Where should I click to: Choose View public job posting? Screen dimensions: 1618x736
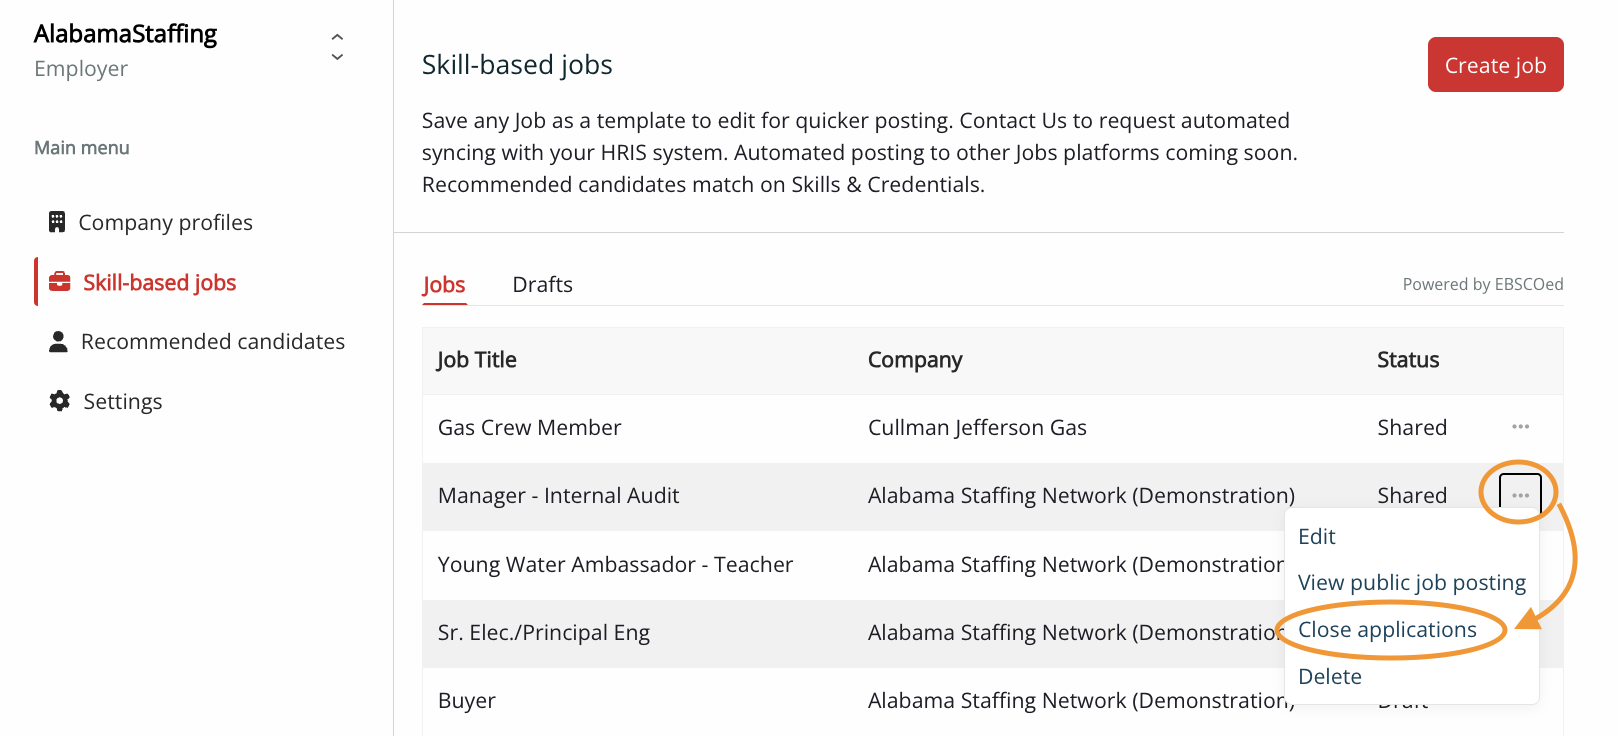pyautogui.click(x=1411, y=583)
